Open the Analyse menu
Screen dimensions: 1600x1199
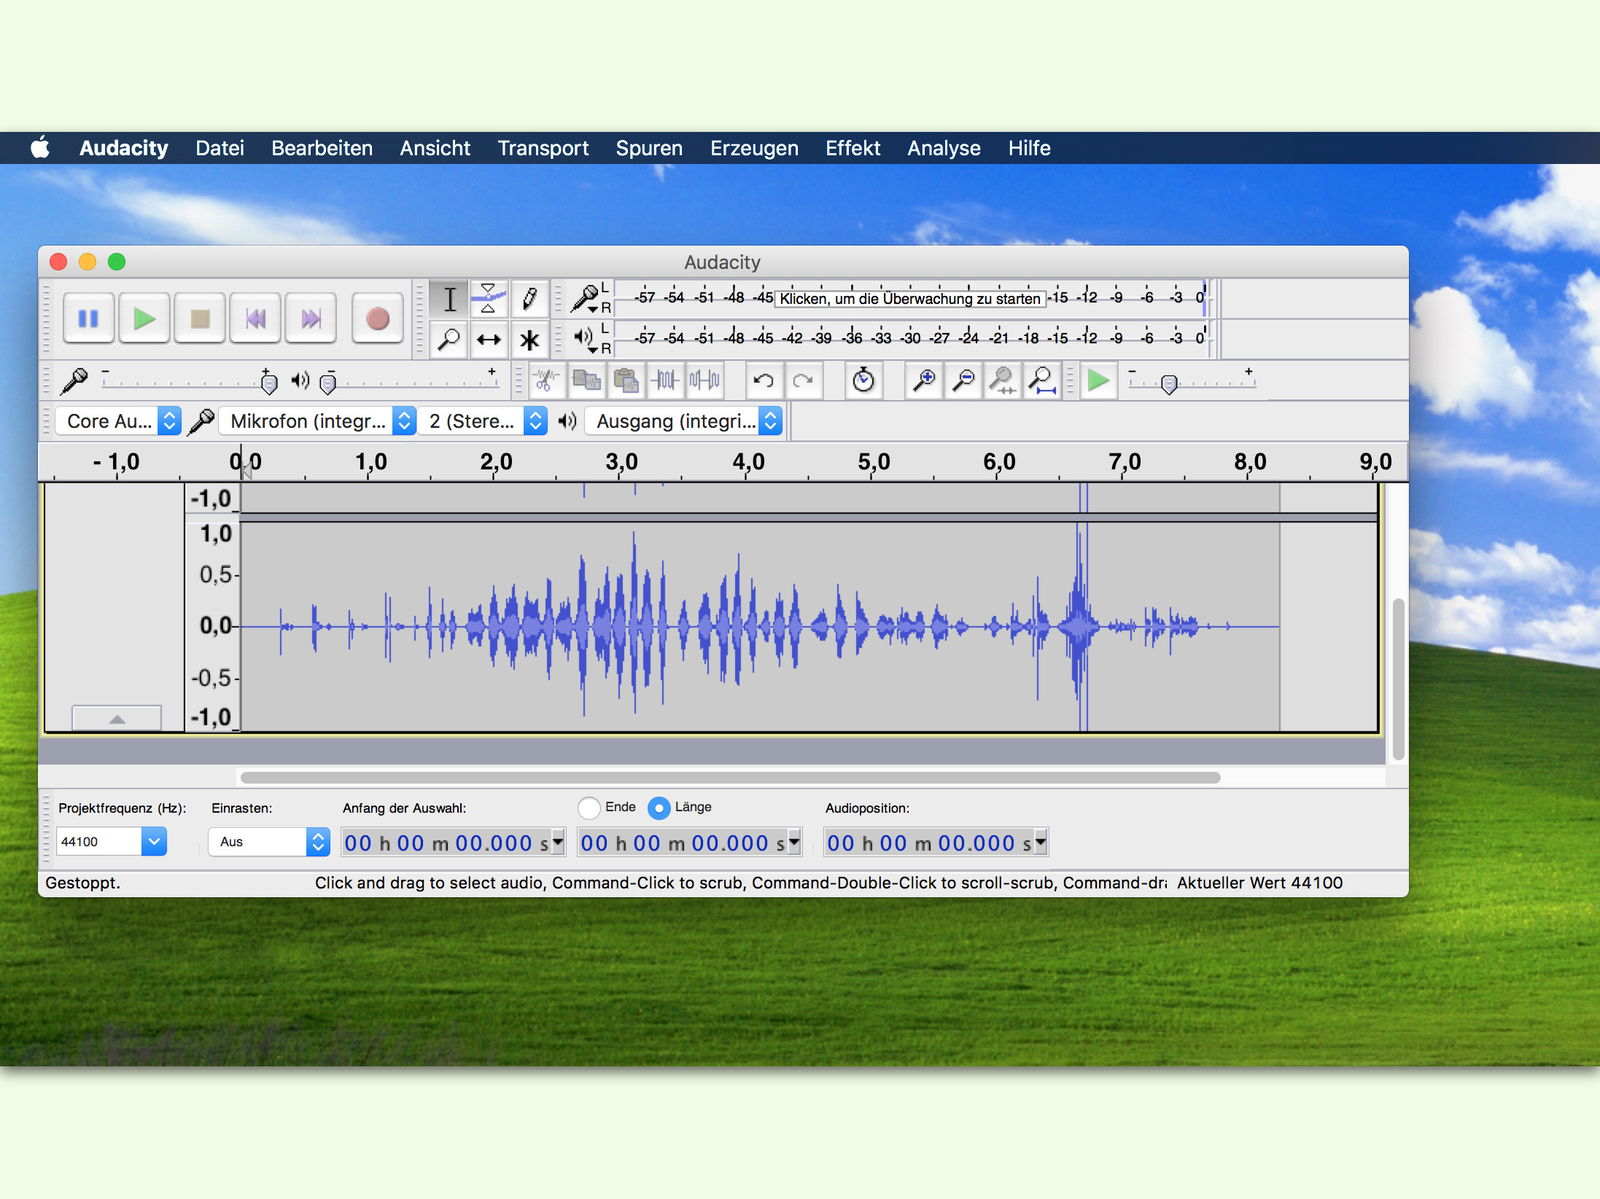944,148
